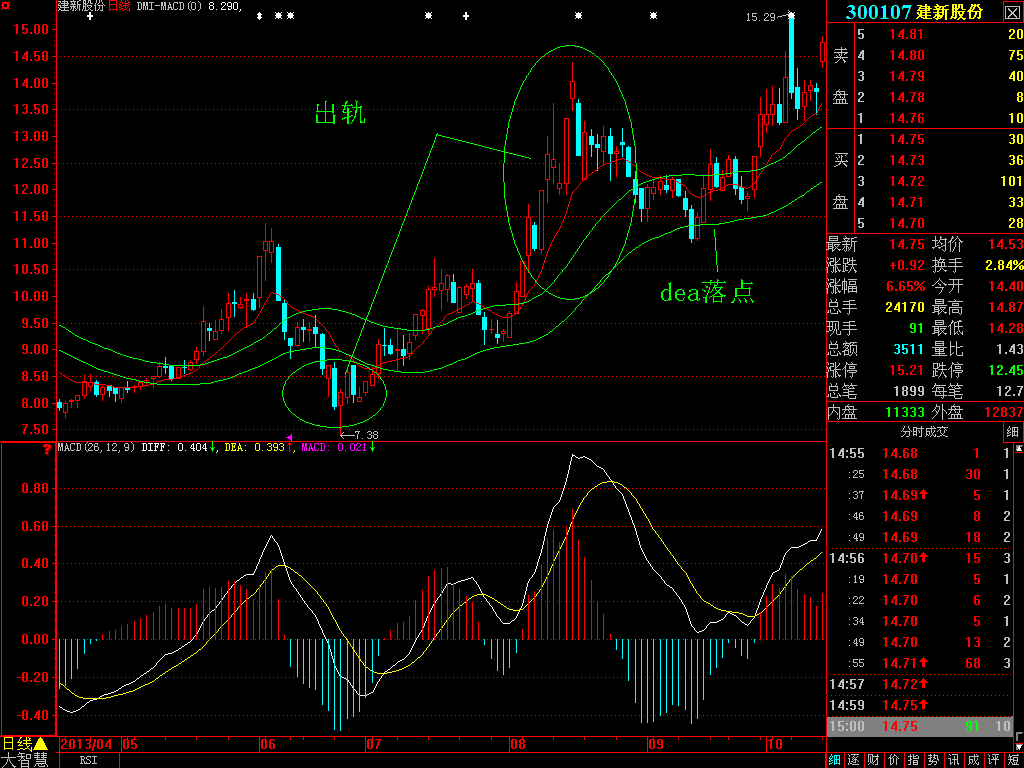1024x768 pixels.
Task: Click stock code 300107 in header
Action: 879,12
